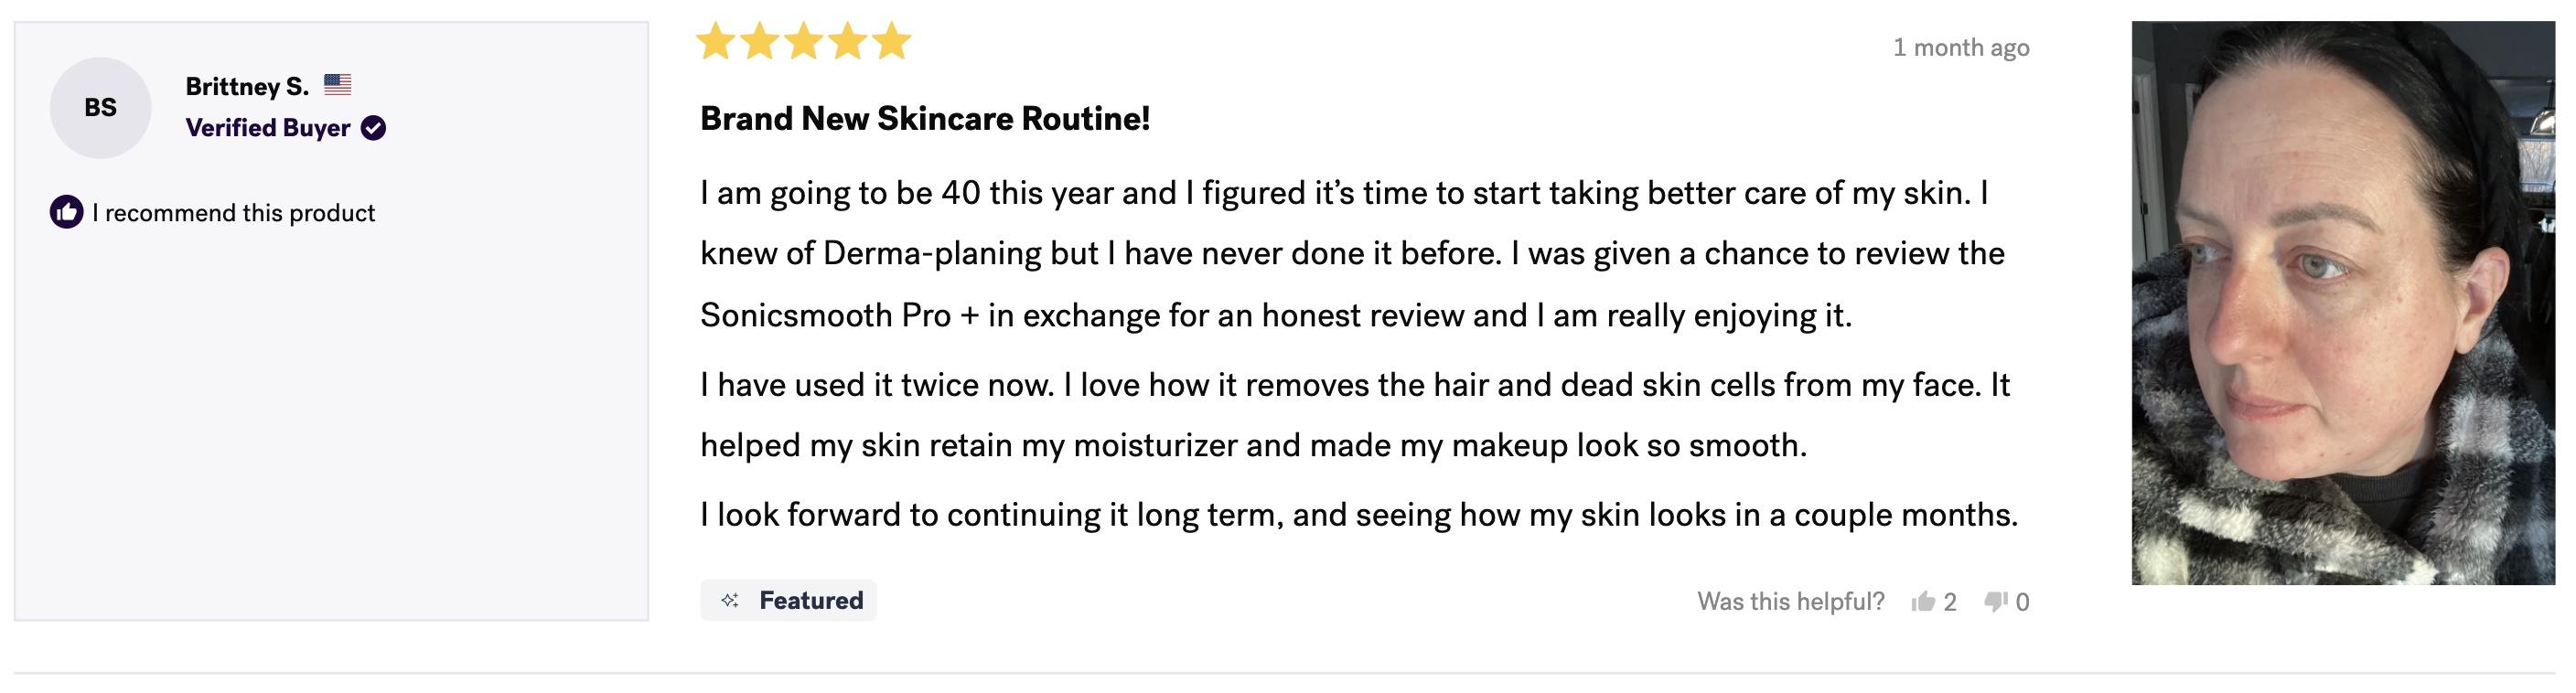Open the reviewer's face photo thumbnail
The height and width of the screenshot is (693, 2576).
(x=2343, y=303)
